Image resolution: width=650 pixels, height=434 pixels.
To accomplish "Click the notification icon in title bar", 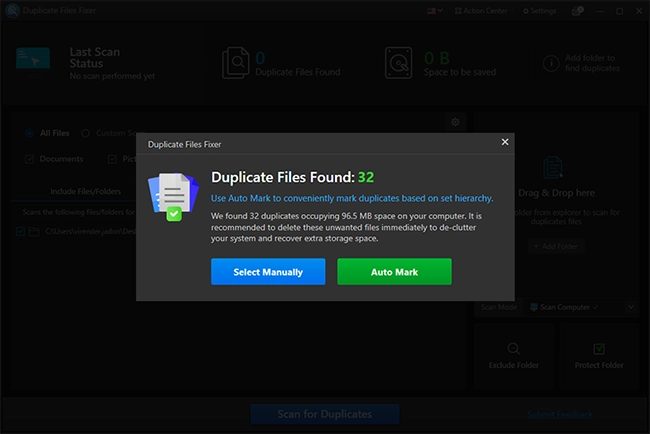I will point(577,11).
